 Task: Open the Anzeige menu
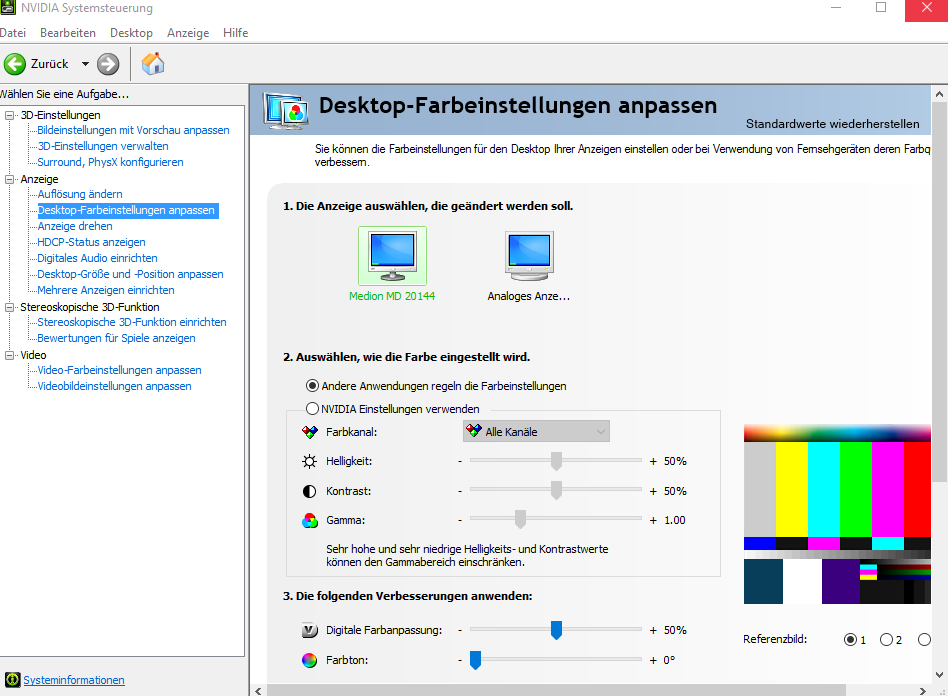coord(188,33)
